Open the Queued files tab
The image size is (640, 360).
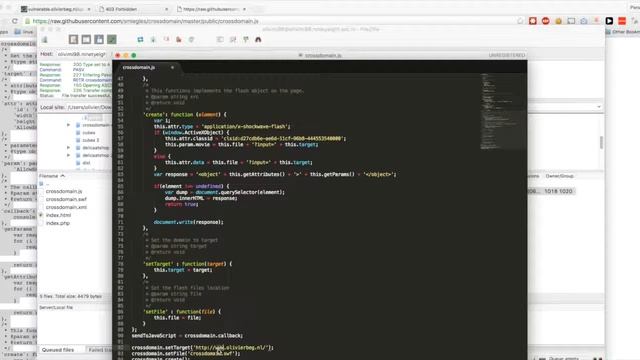(58, 350)
